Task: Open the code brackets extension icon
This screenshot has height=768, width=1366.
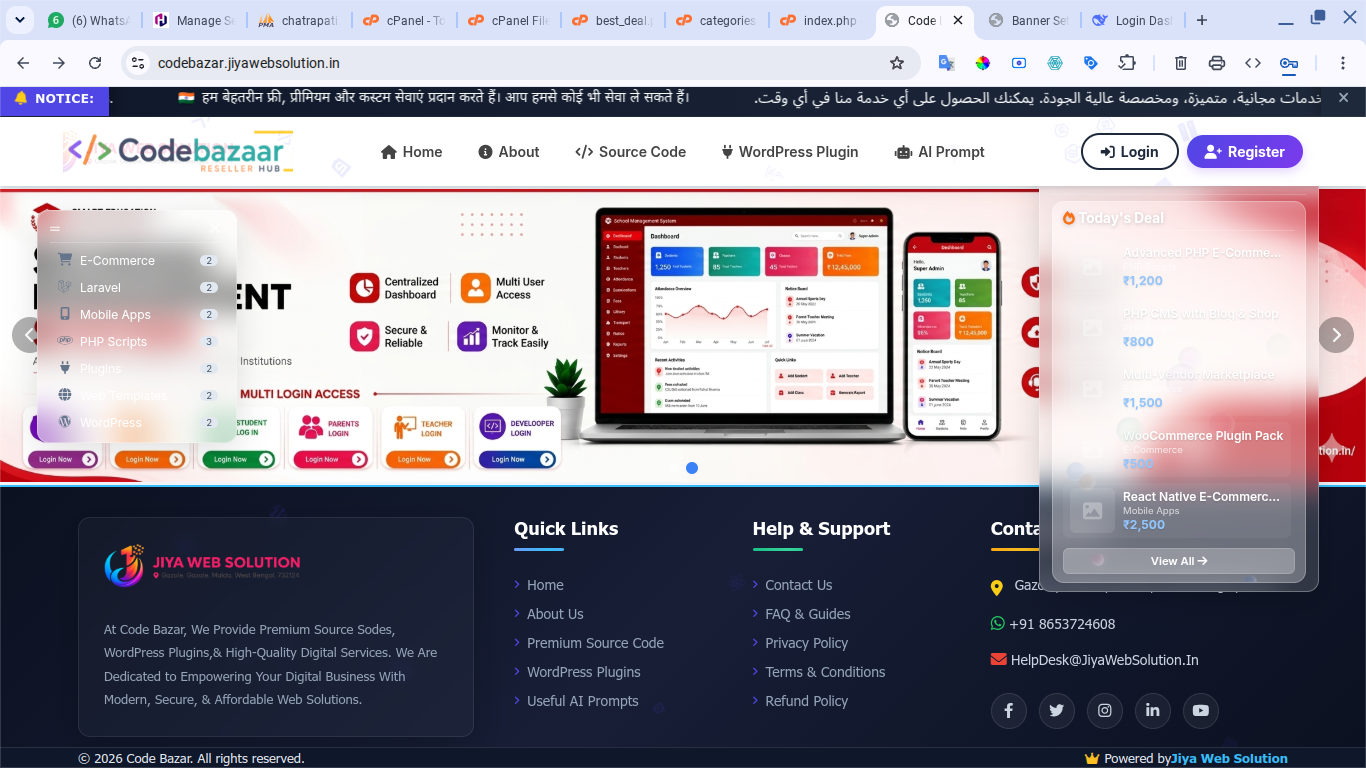Action: [x=1253, y=63]
